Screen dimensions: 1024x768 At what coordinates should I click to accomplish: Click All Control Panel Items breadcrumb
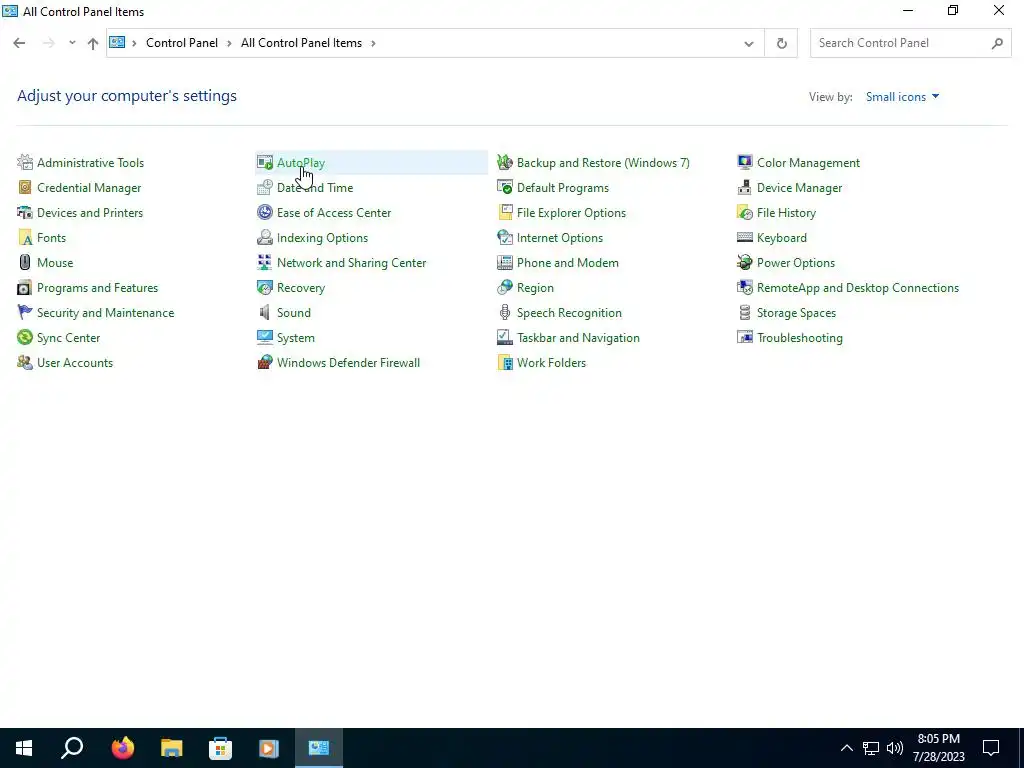301,42
